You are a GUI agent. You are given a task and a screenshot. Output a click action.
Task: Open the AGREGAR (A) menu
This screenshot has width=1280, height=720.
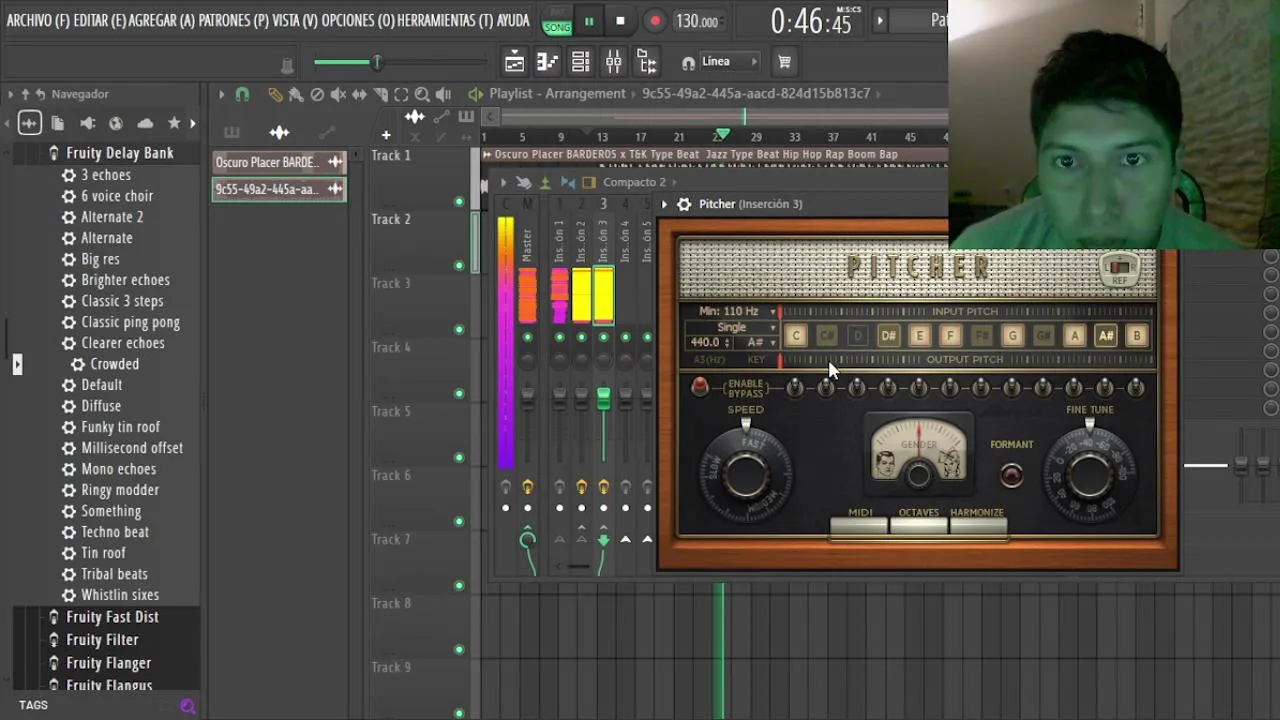[162, 20]
